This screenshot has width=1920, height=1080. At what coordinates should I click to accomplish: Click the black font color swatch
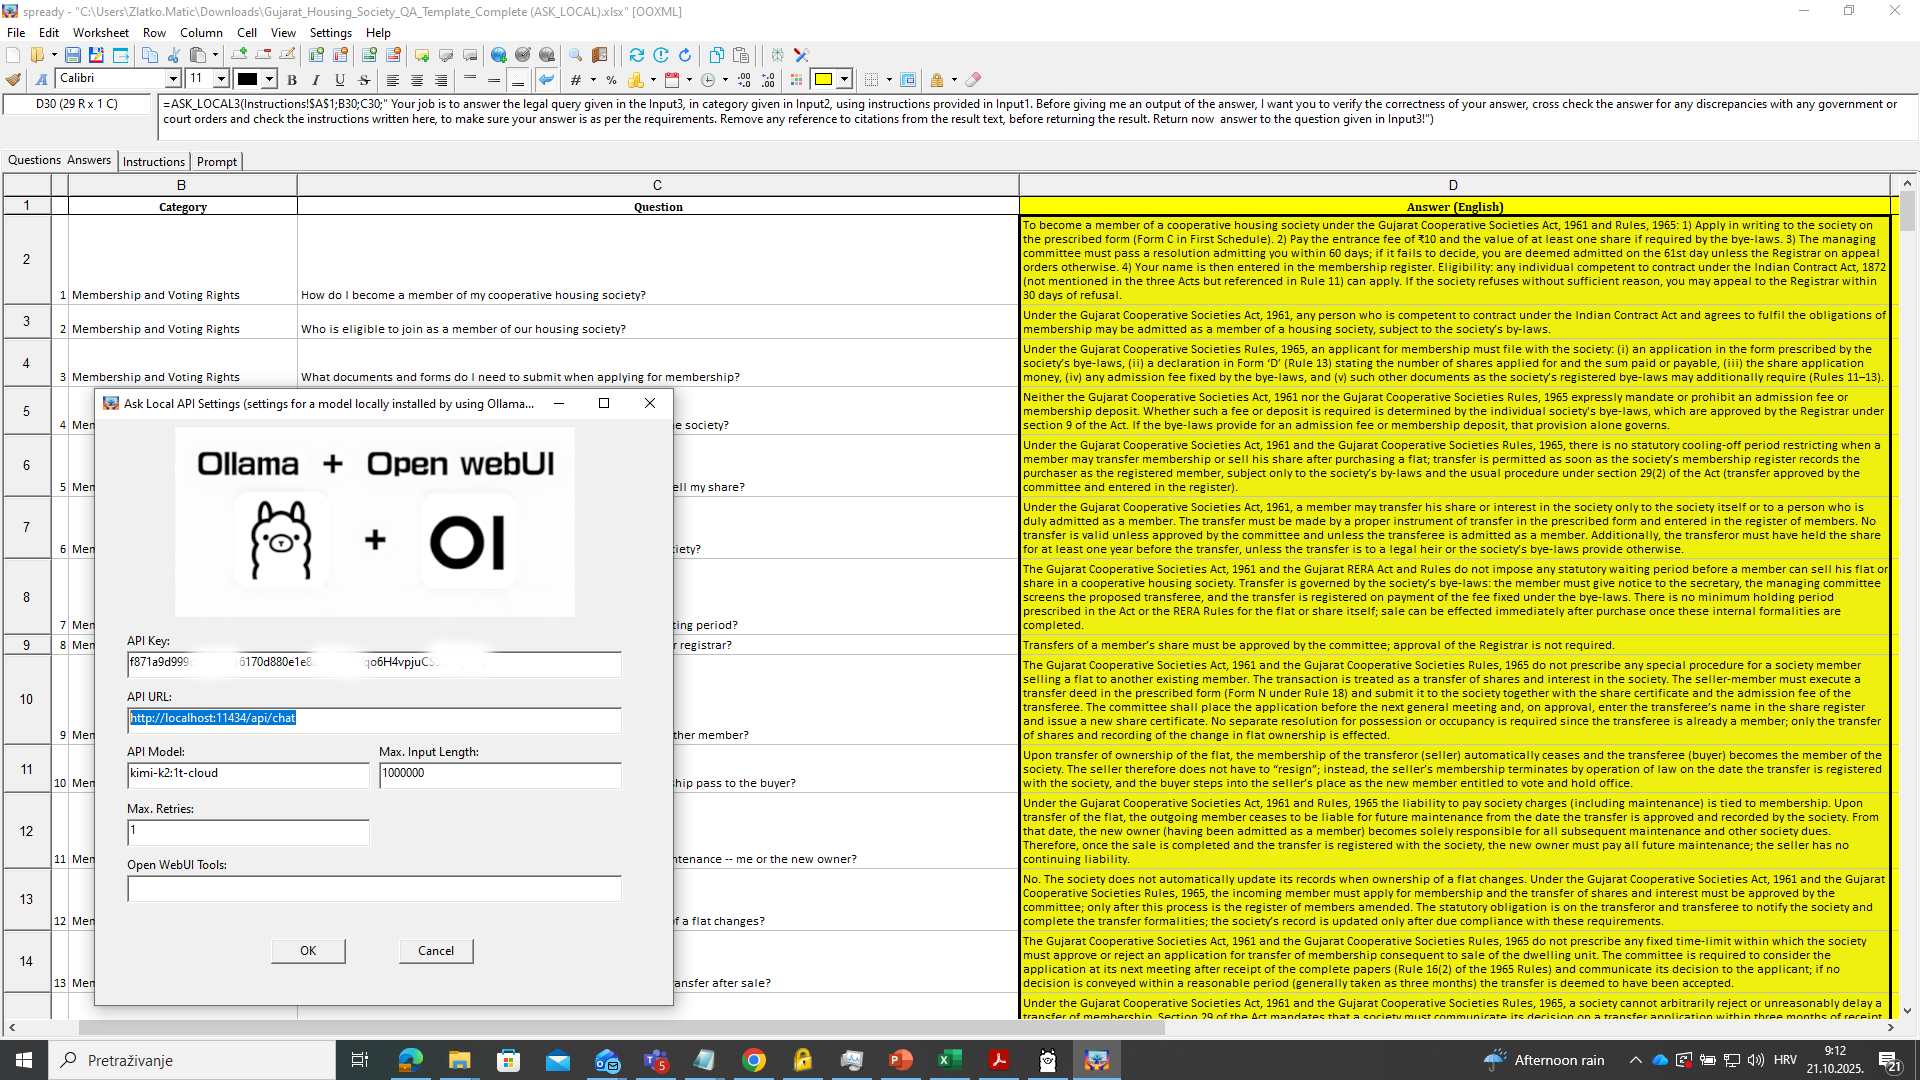pyautogui.click(x=247, y=79)
